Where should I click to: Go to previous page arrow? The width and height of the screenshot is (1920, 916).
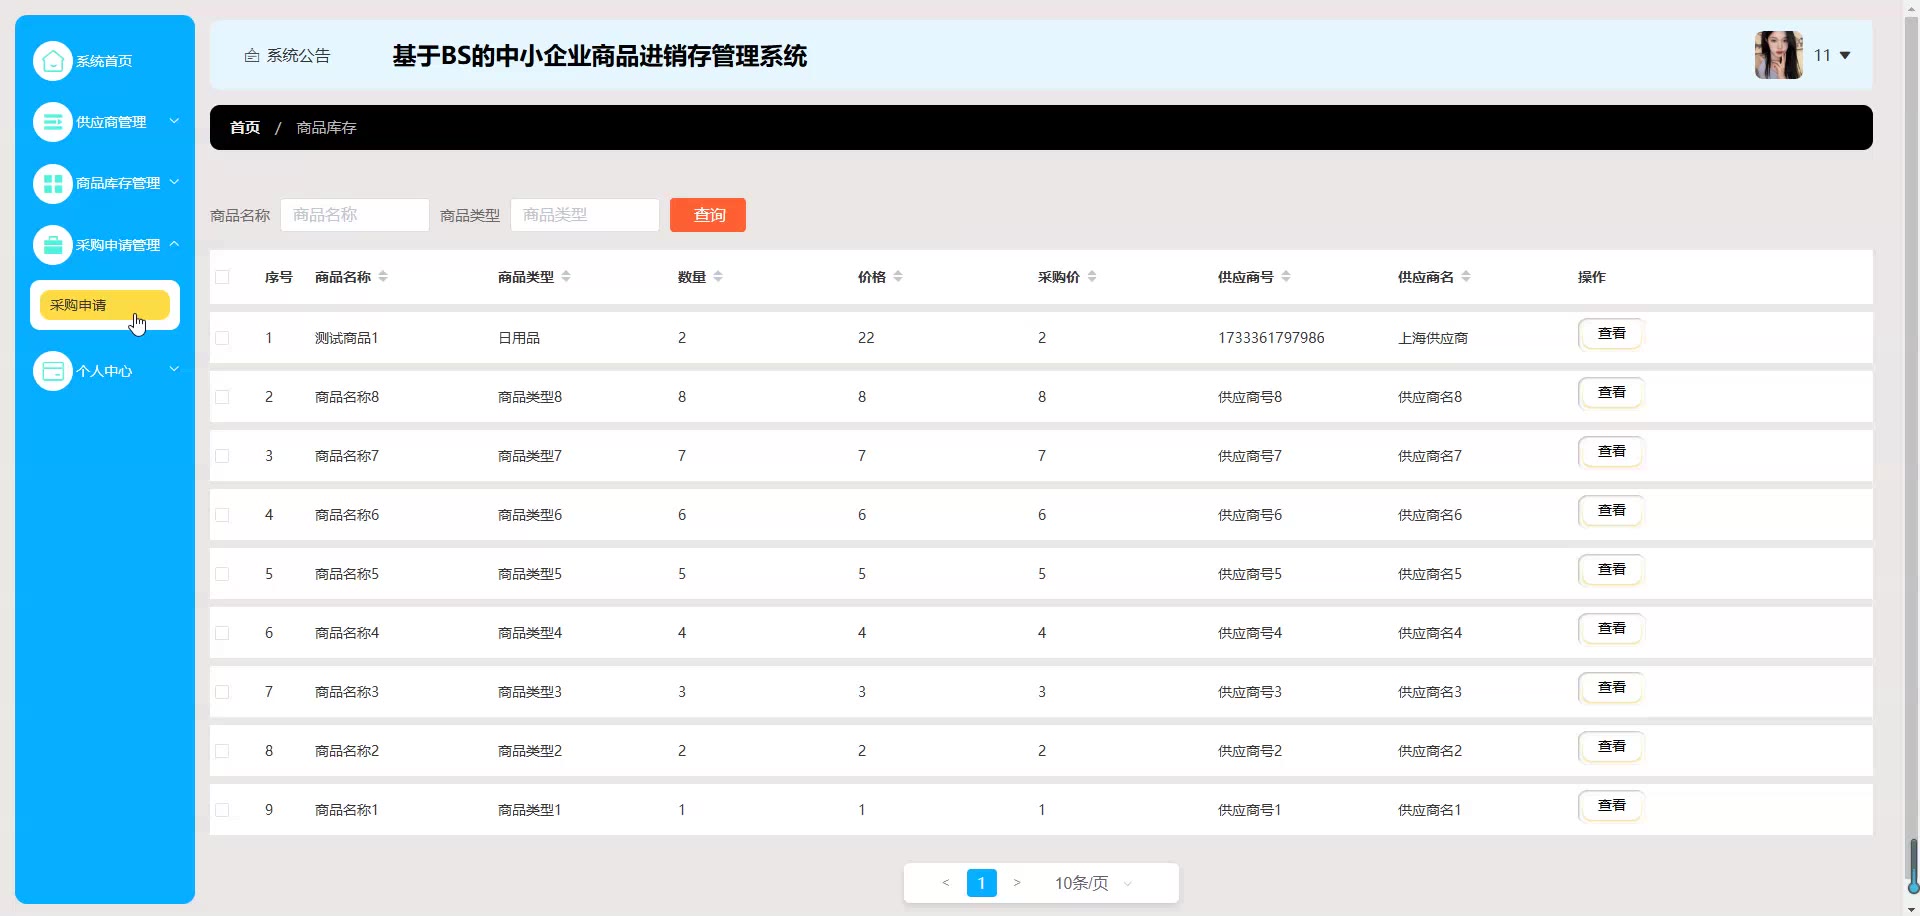click(x=946, y=883)
